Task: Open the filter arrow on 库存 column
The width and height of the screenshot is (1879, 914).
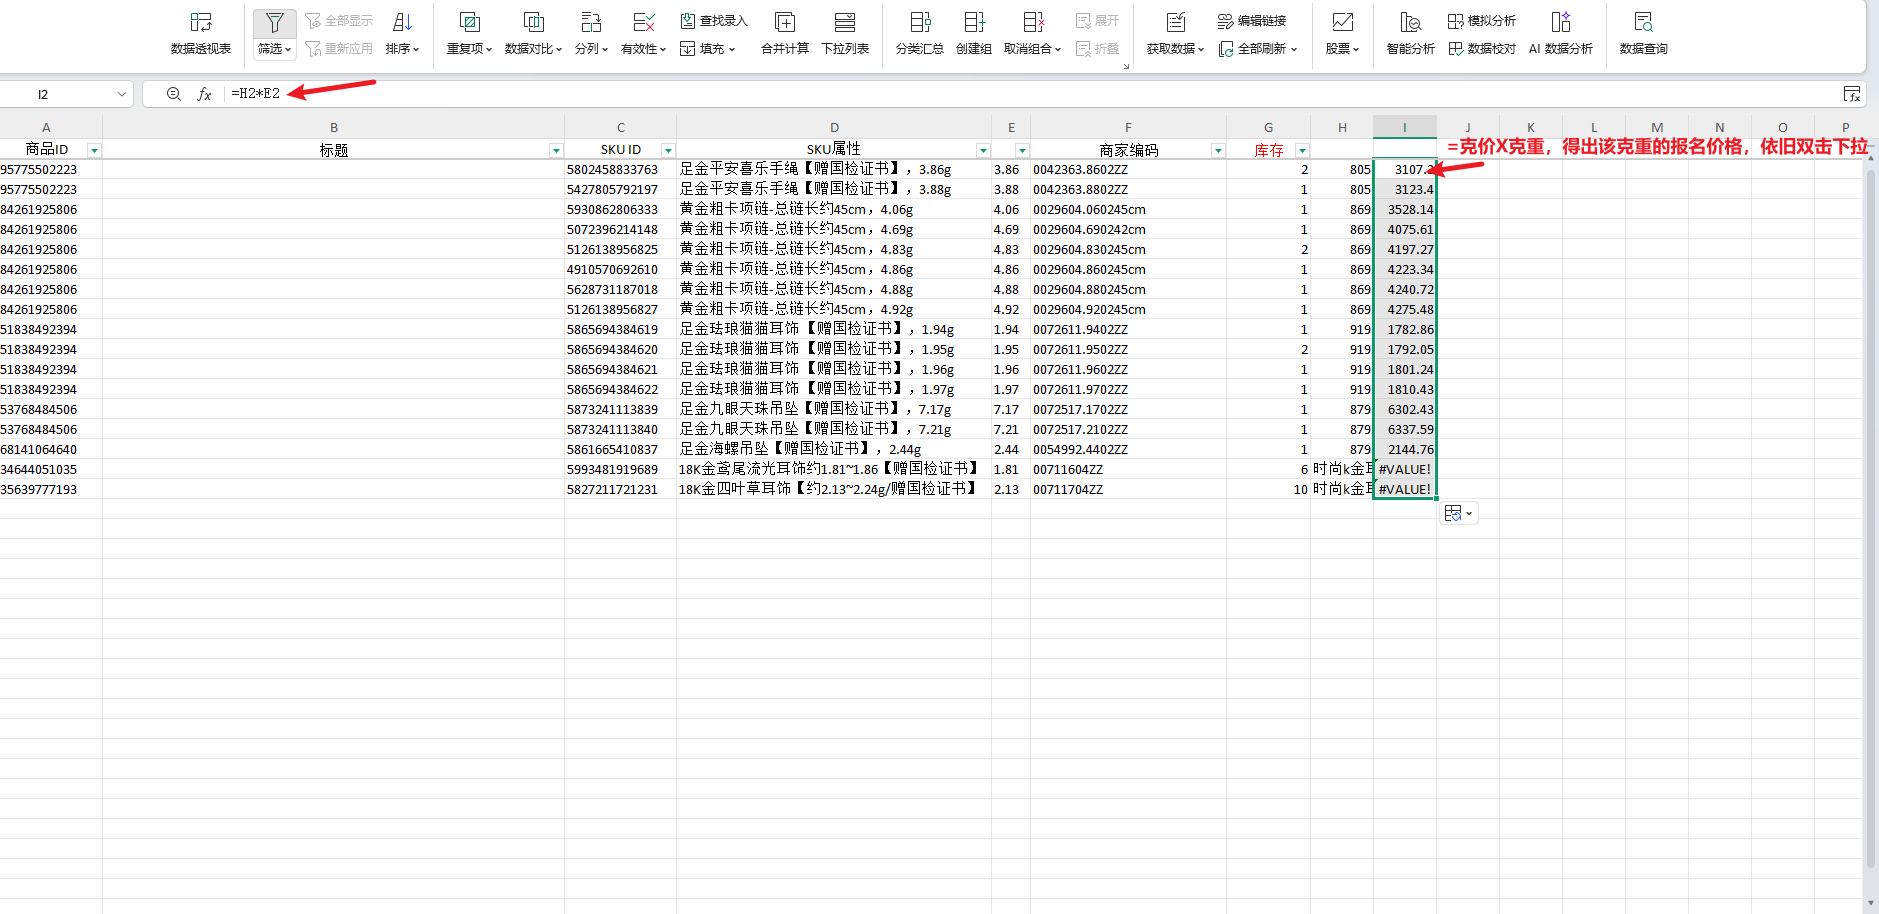Action: coord(1302,151)
